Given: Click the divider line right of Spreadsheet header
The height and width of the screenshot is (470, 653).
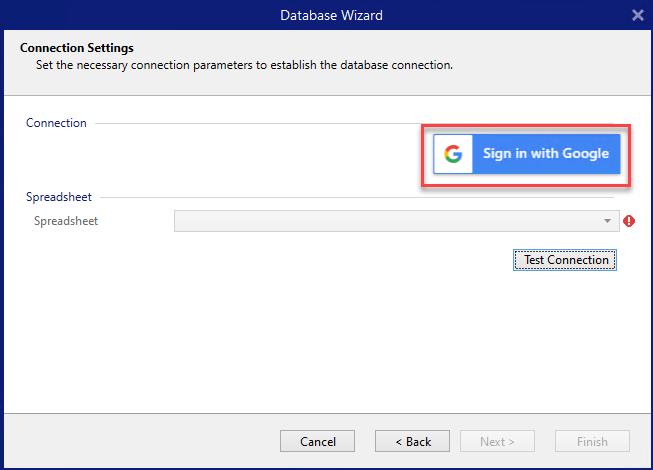Looking at the screenshot, I should 350,197.
